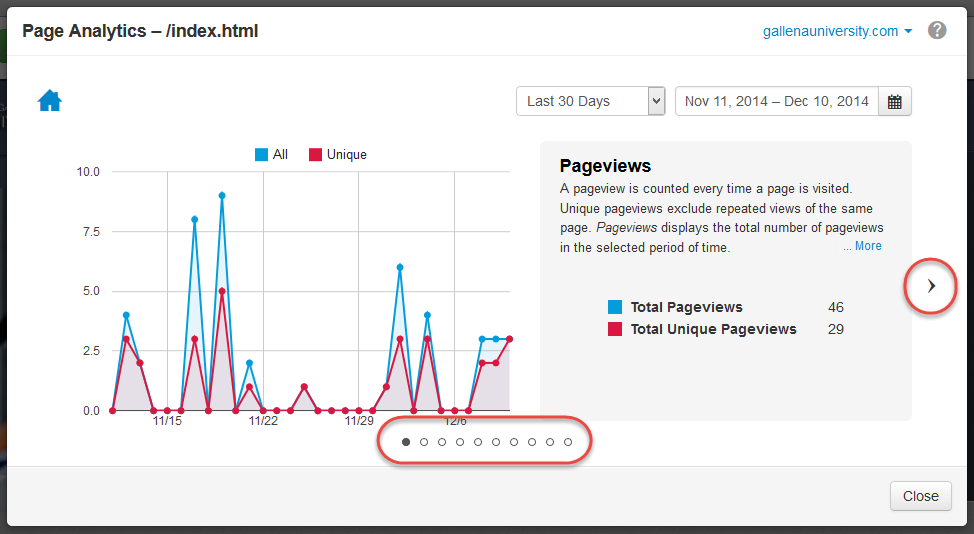The image size is (974, 534).
Task: Click the Total Pageviews blue swatch
Action: (x=615, y=307)
